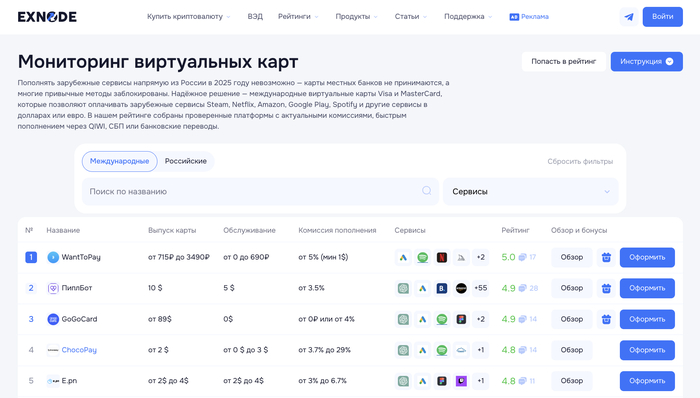Expand +55 more services for ПиллБот

pyautogui.click(x=480, y=288)
